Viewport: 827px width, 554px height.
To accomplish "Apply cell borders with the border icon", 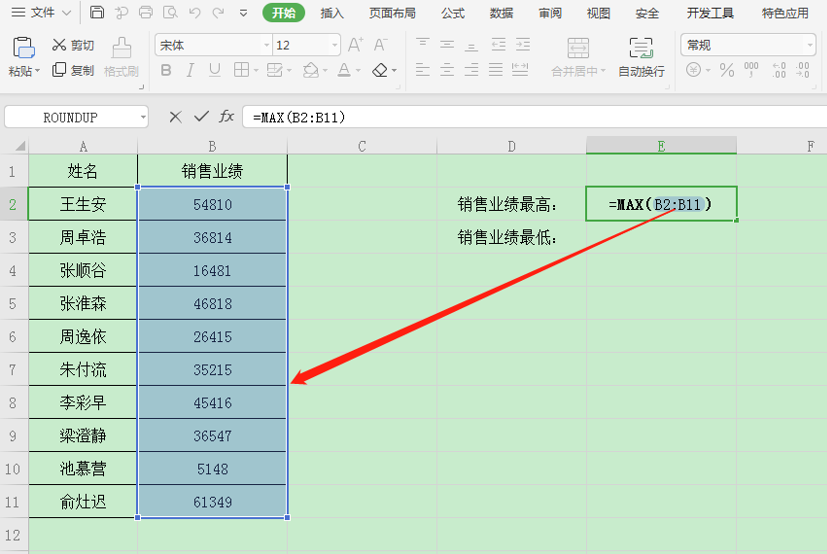I will (x=242, y=70).
